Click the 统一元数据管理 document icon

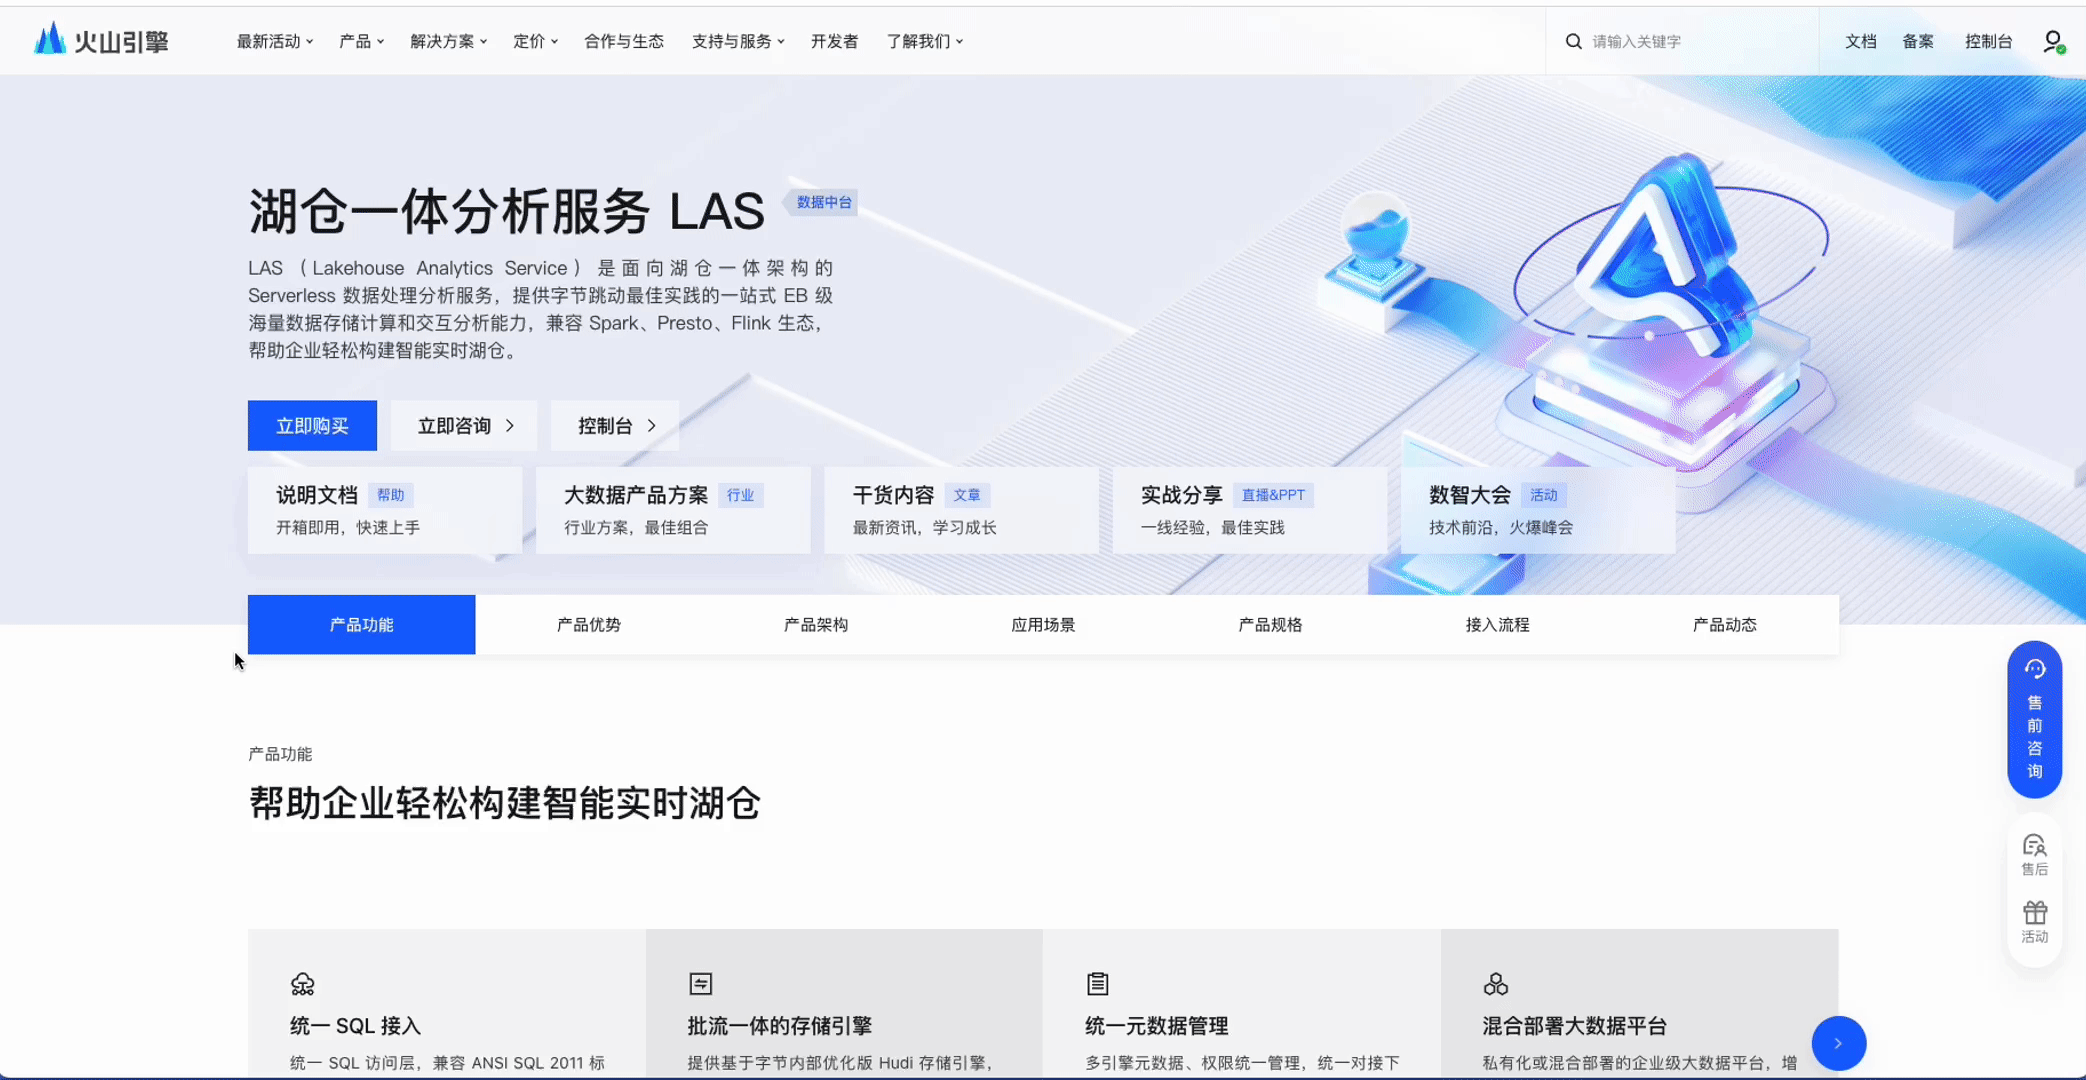pos(1097,984)
